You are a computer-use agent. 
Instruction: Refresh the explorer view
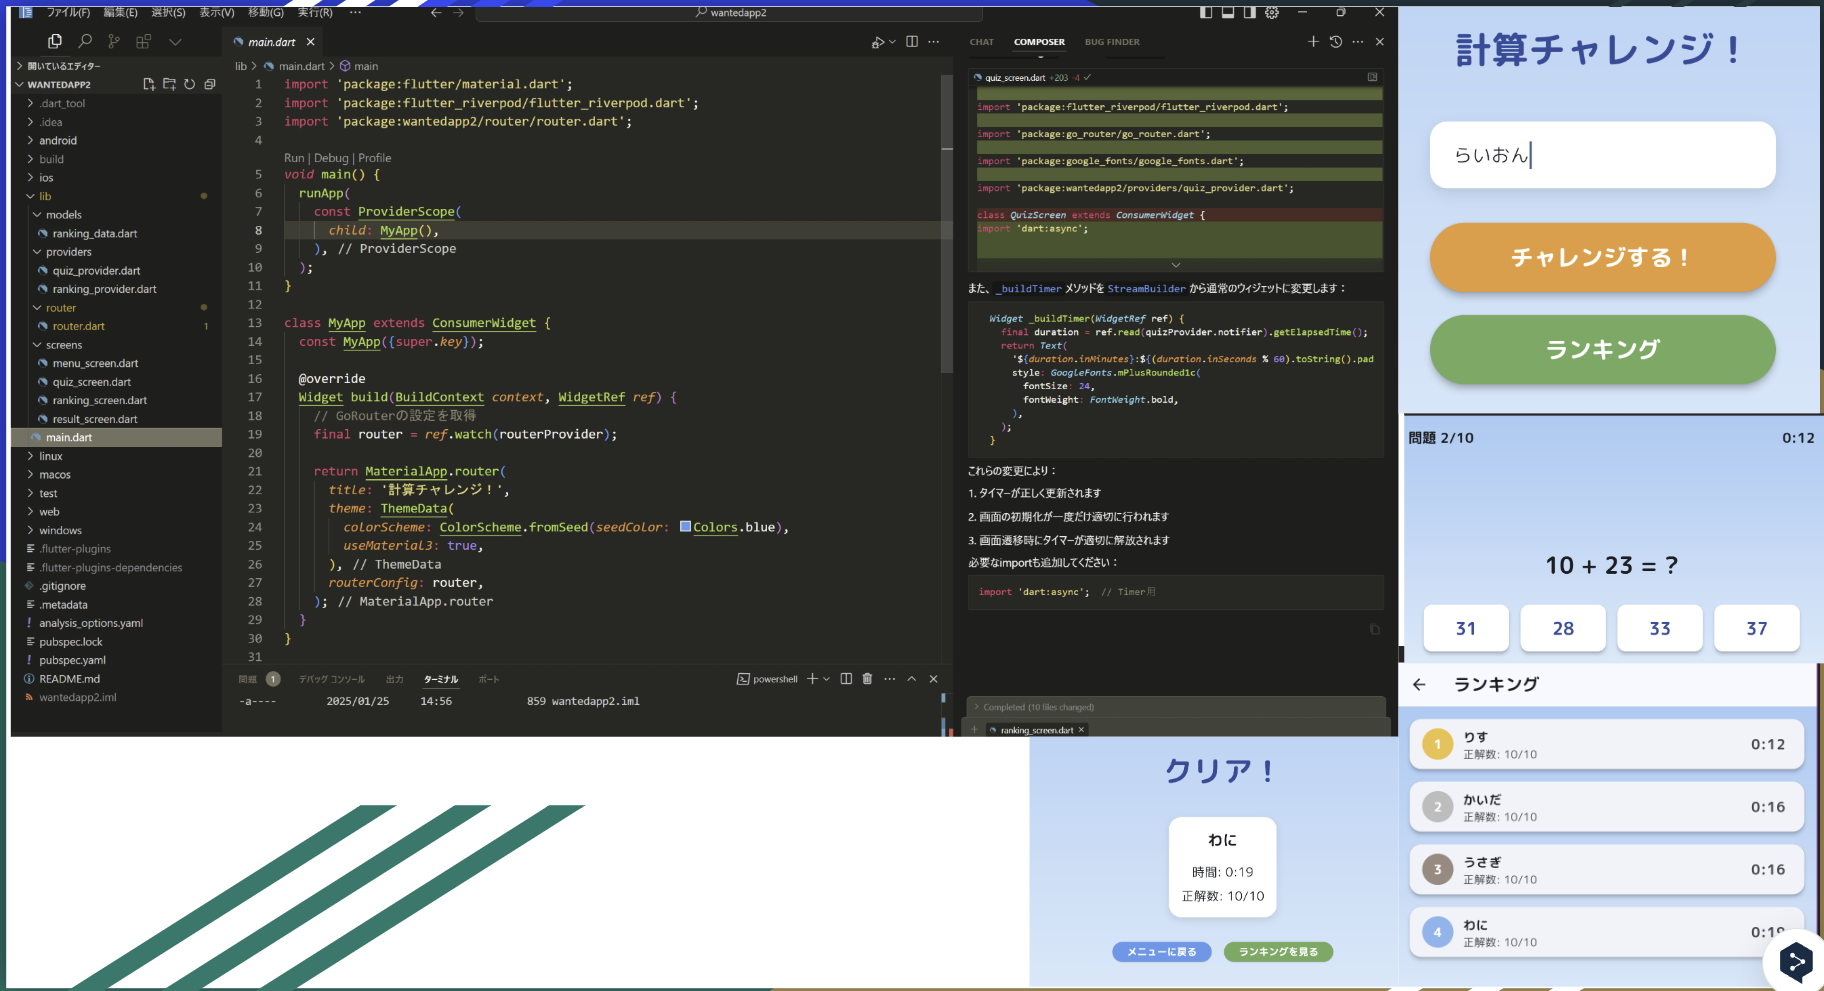tap(190, 84)
